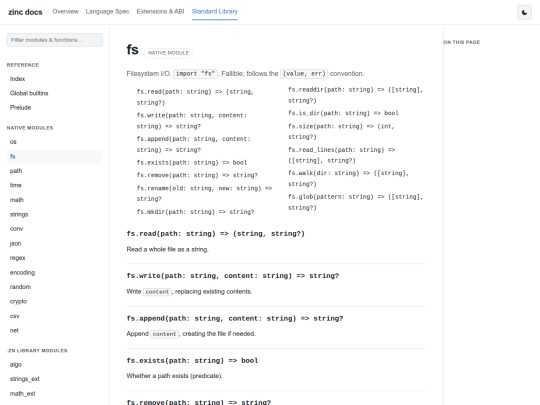Open the conv module page
This screenshot has width=540, height=405.
(54, 229)
